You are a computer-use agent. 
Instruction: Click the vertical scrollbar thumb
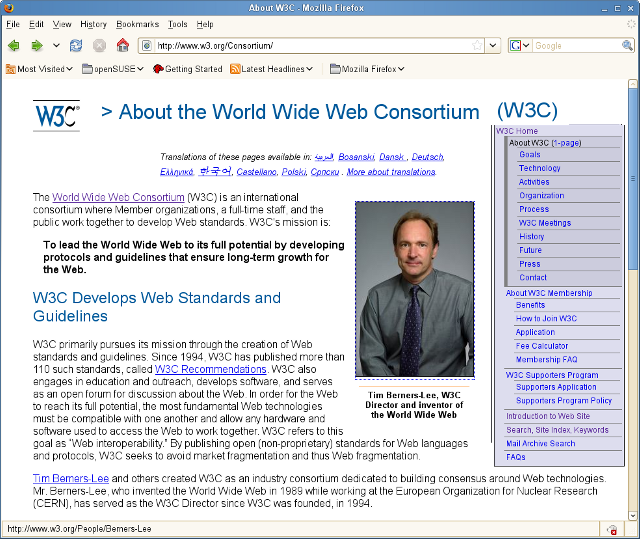point(632,179)
